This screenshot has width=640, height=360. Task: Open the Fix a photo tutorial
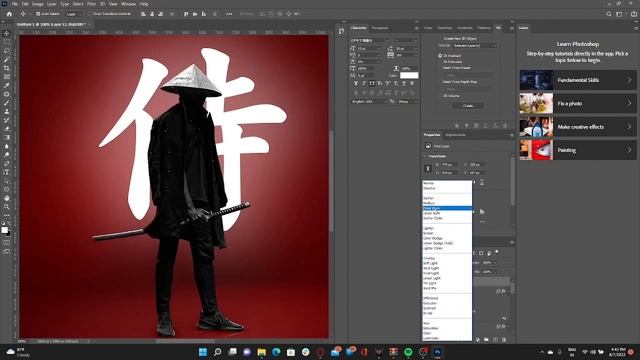(x=578, y=103)
